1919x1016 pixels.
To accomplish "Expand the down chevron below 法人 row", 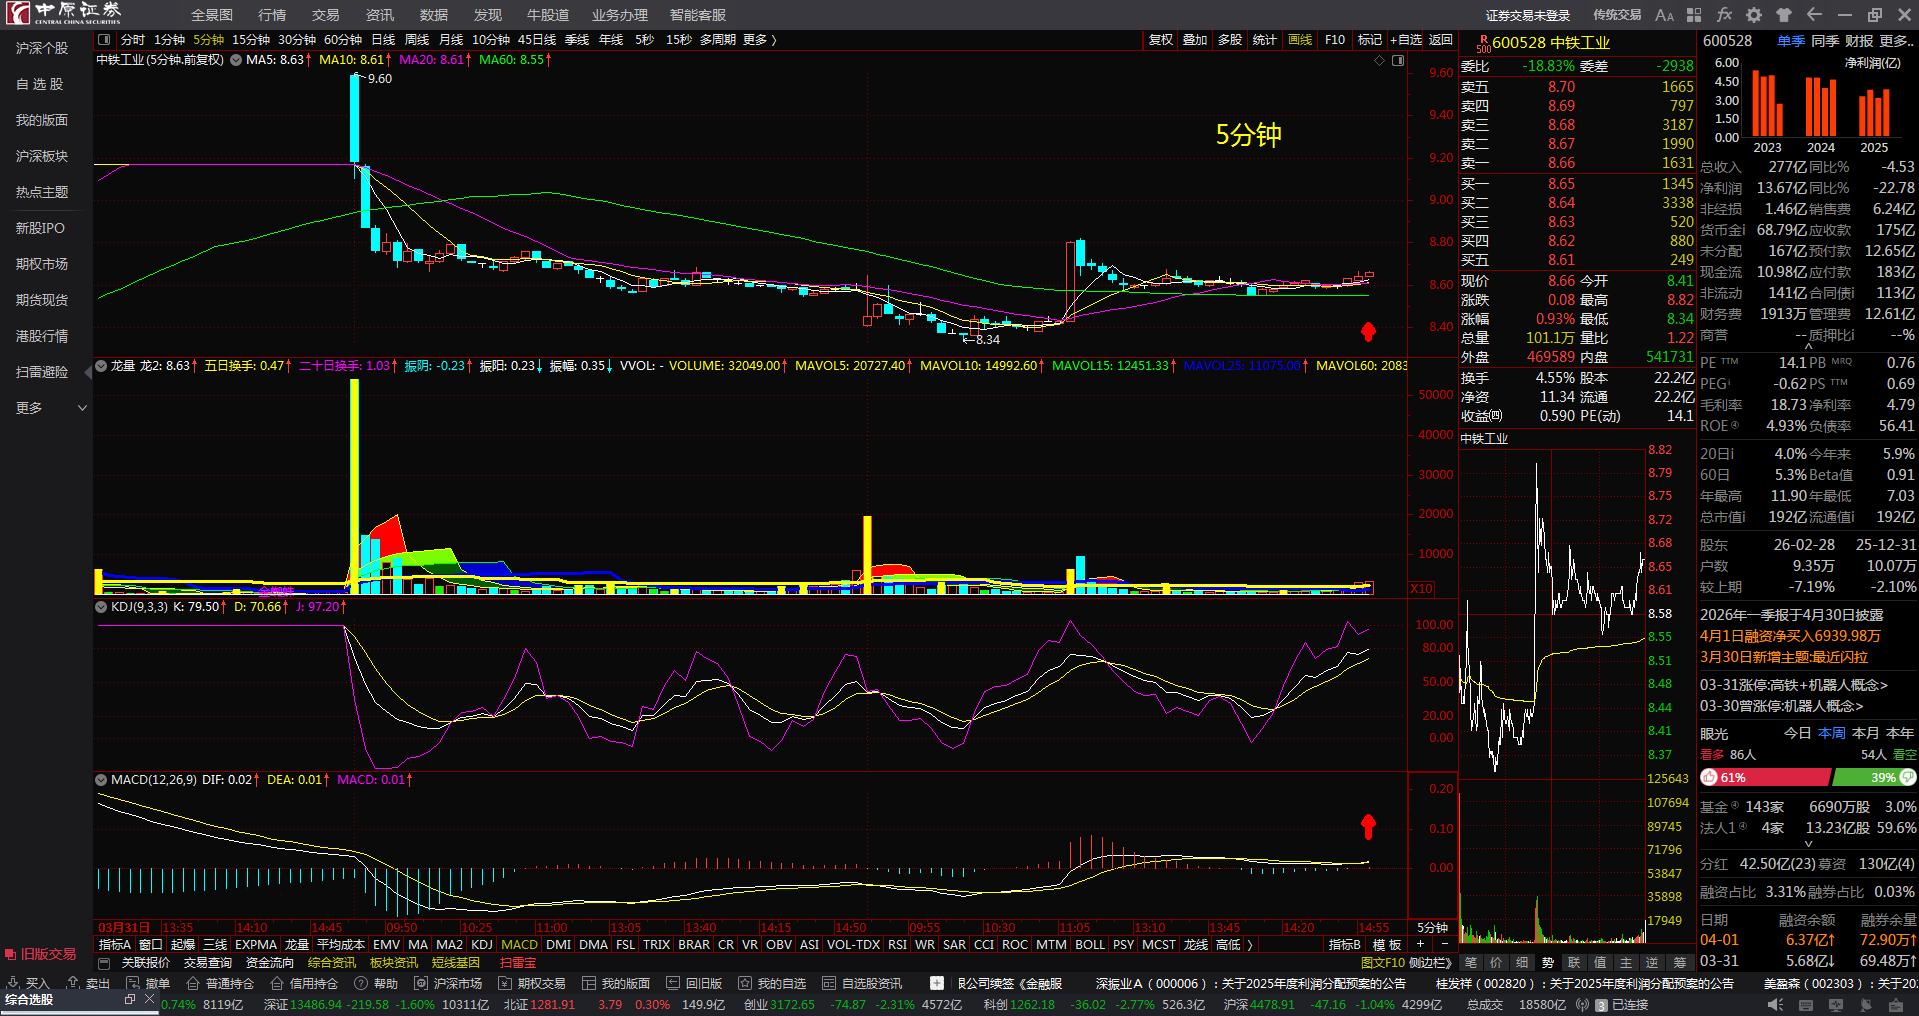I will click(x=1808, y=844).
